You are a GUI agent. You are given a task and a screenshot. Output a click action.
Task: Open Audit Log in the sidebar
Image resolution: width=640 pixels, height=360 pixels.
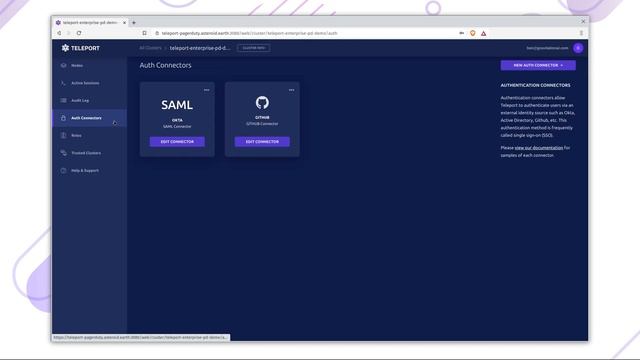(89, 100)
